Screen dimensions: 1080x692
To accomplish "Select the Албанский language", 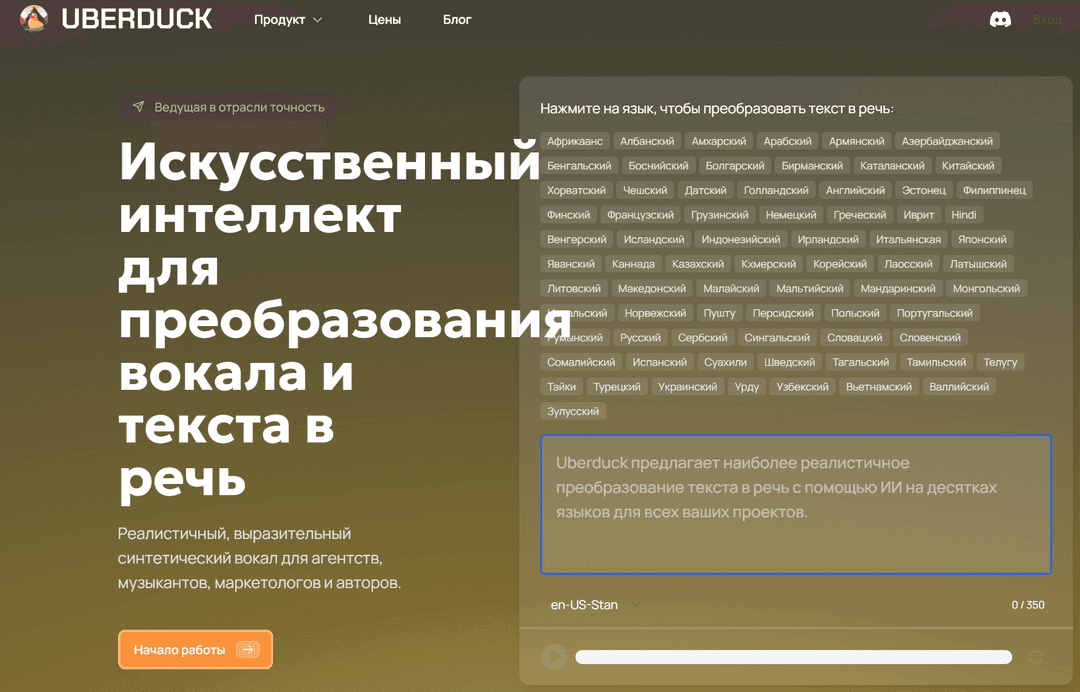I will [x=647, y=141].
